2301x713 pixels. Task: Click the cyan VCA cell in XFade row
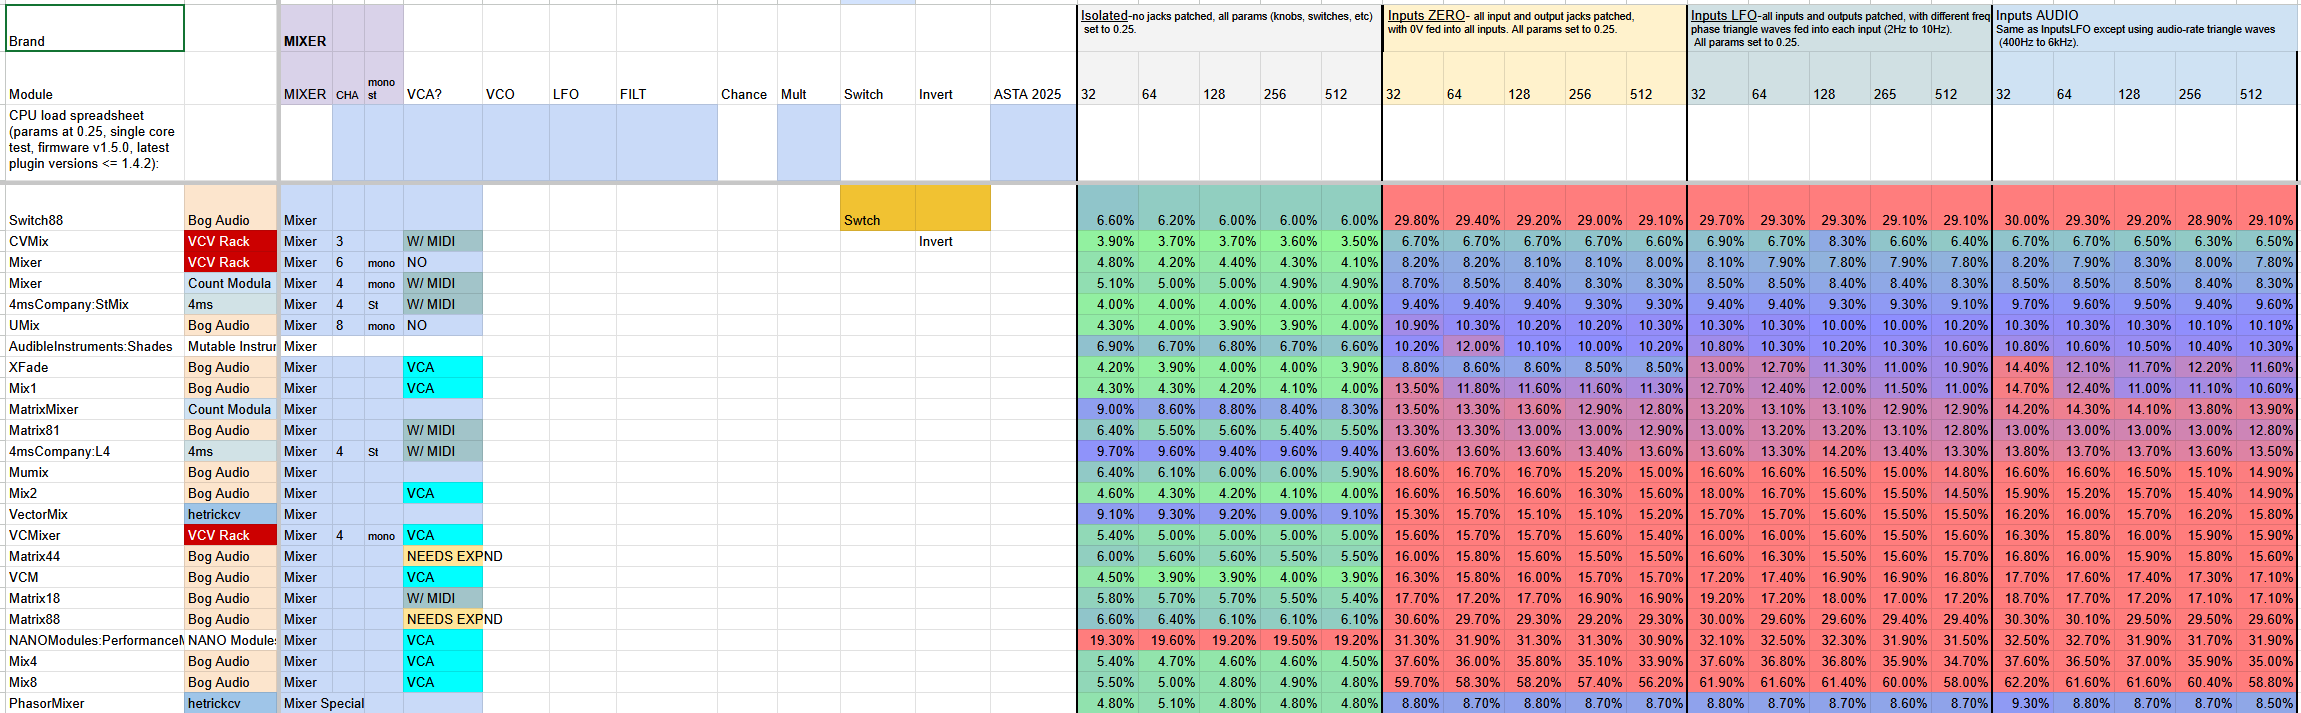click(443, 367)
